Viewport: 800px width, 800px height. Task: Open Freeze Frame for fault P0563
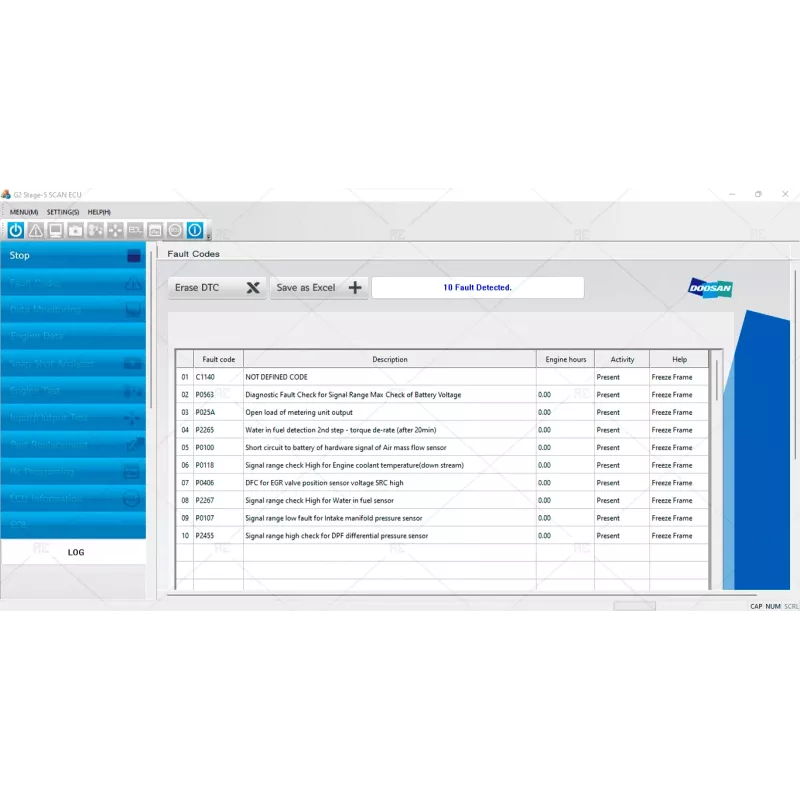pyautogui.click(x=671, y=395)
